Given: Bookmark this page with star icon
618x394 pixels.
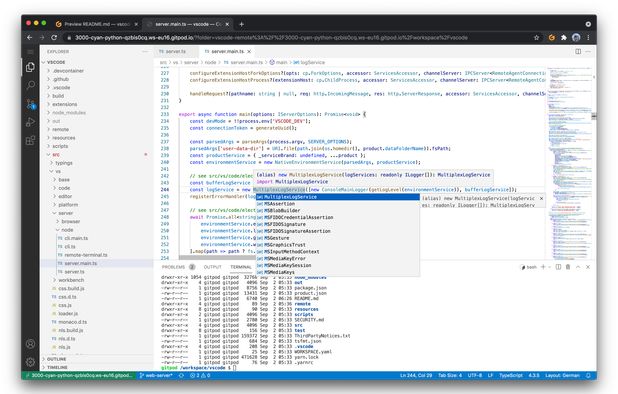Looking at the screenshot, I should pos(536,38).
